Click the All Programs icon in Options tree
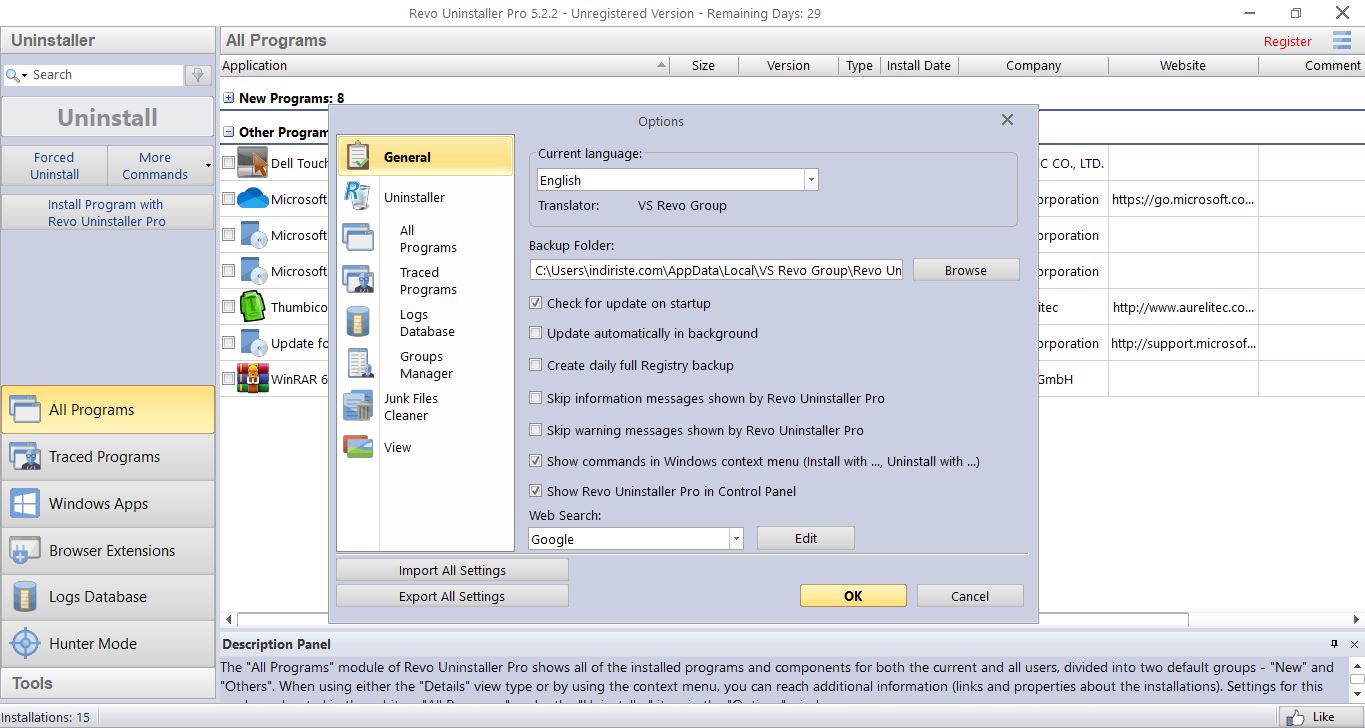Screen dimensions: 1365x728 point(357,237)
